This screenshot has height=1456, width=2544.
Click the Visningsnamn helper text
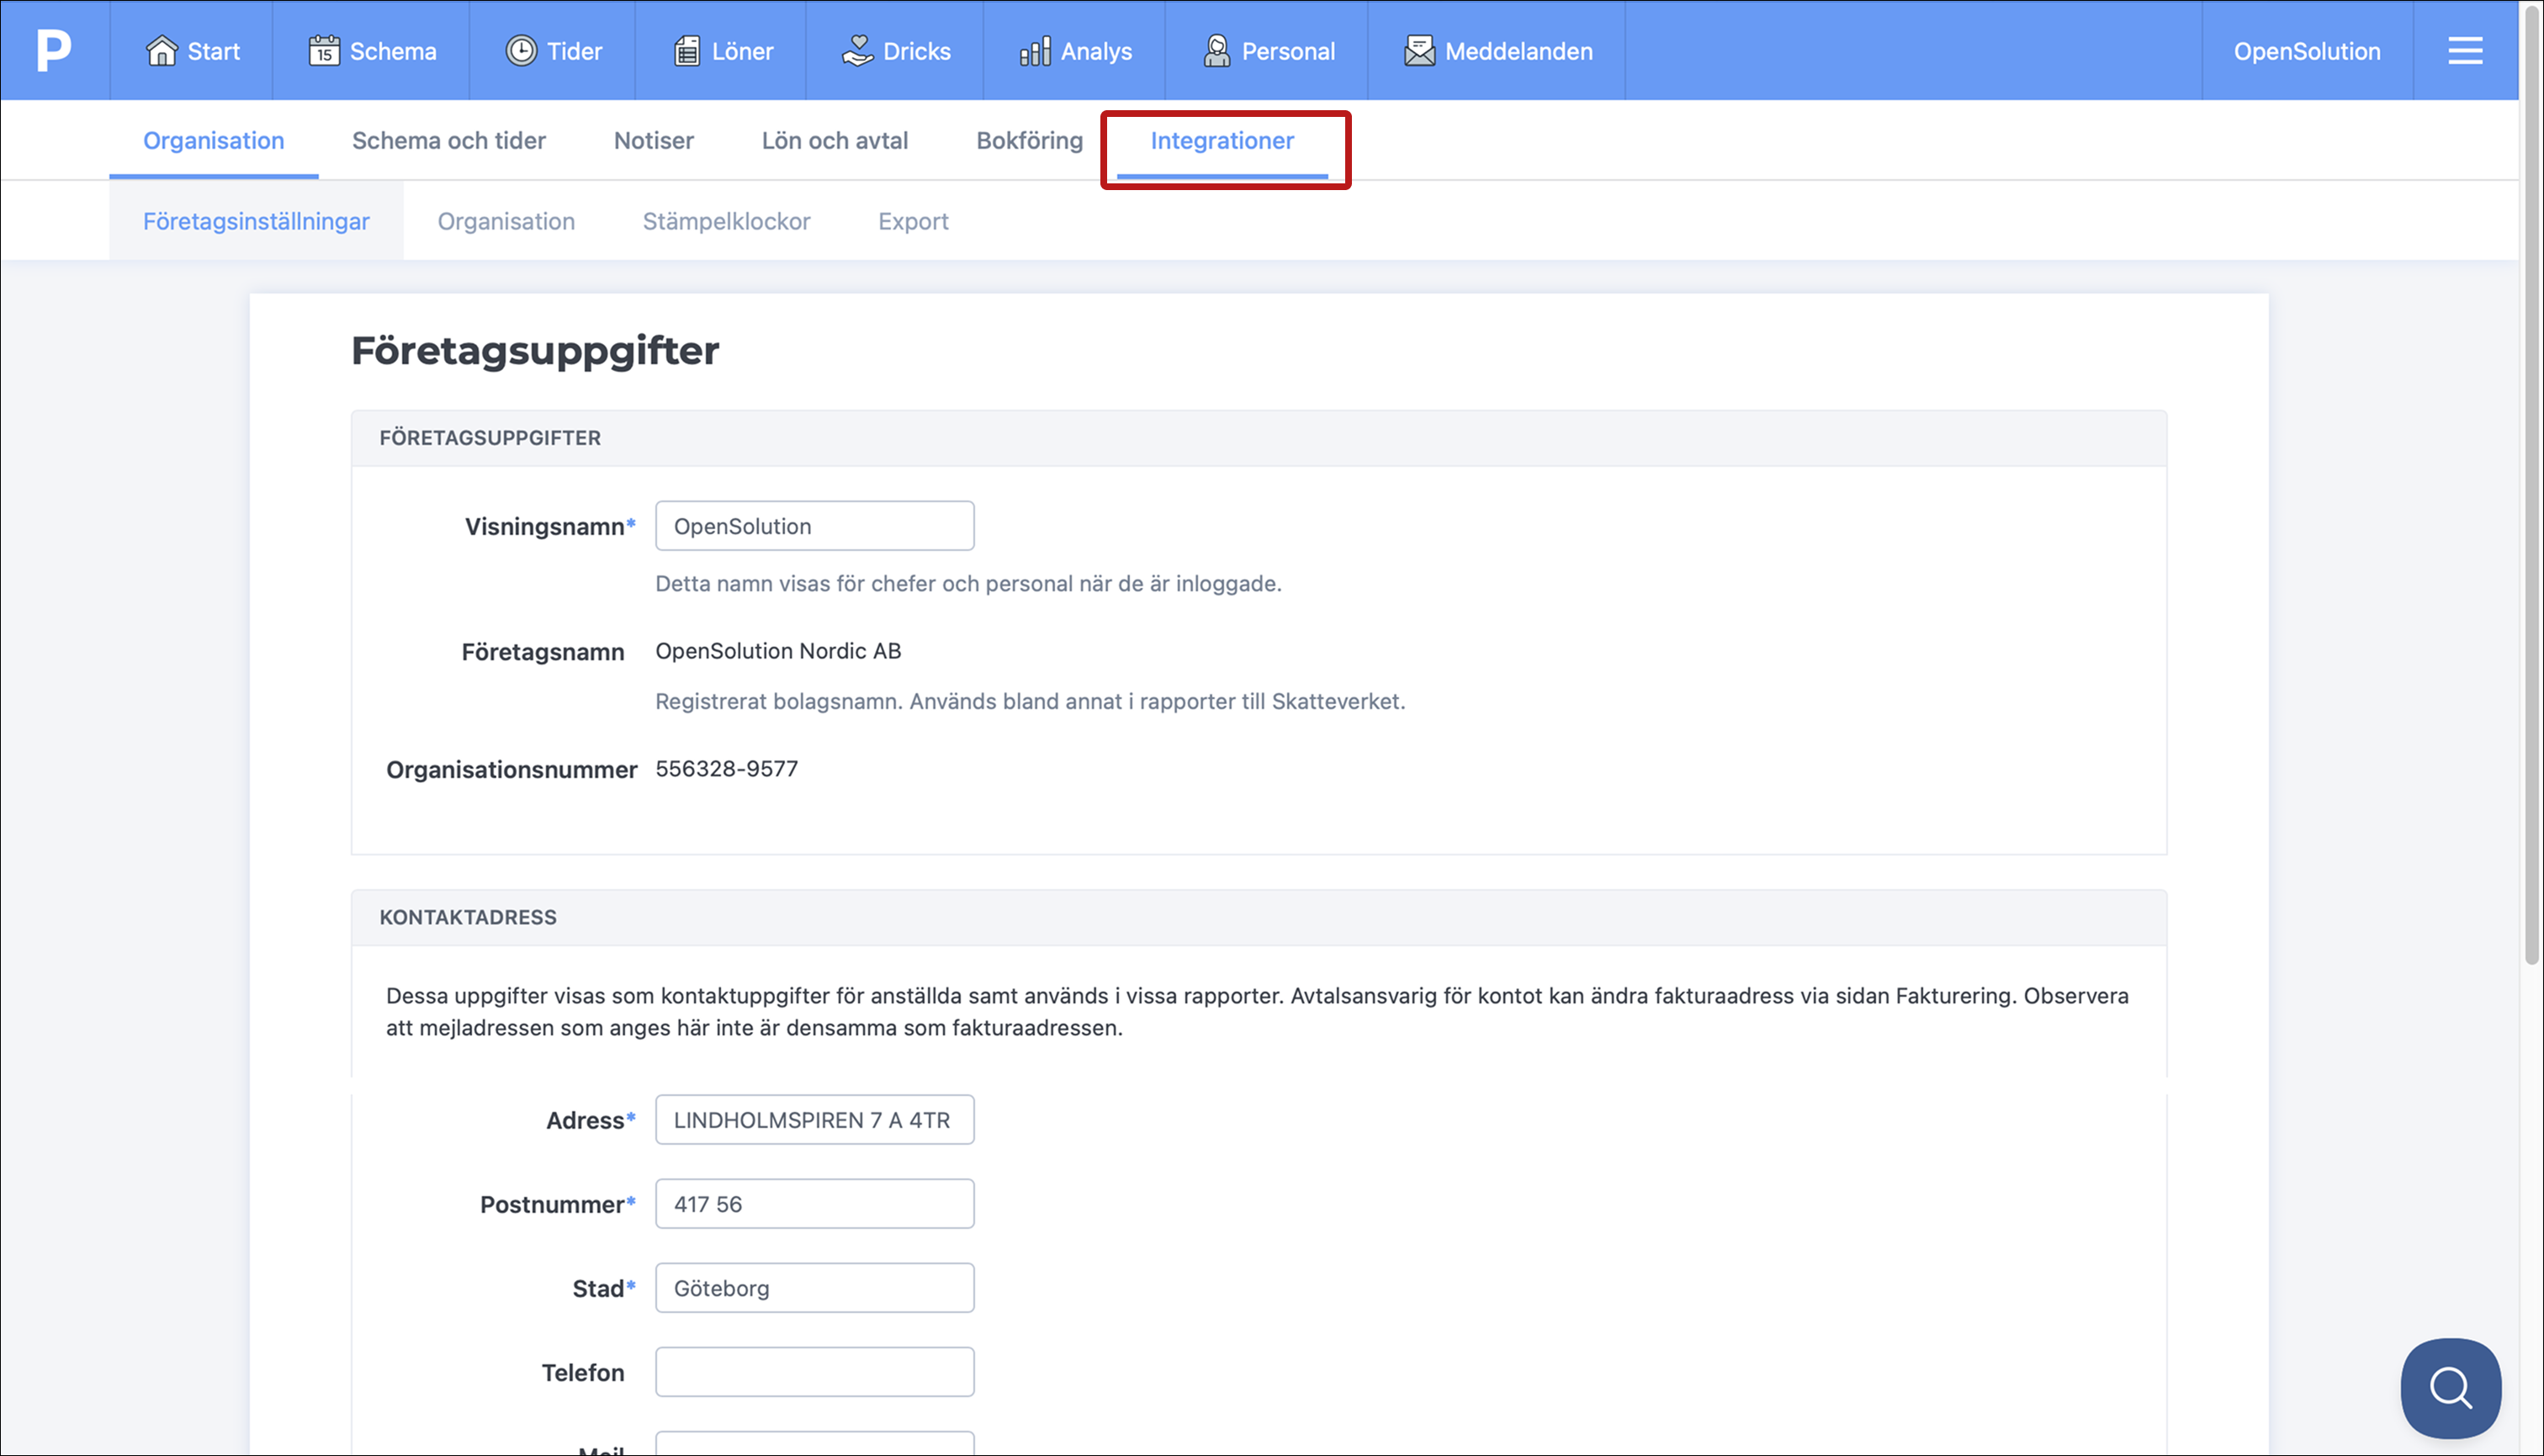(968, 584)
